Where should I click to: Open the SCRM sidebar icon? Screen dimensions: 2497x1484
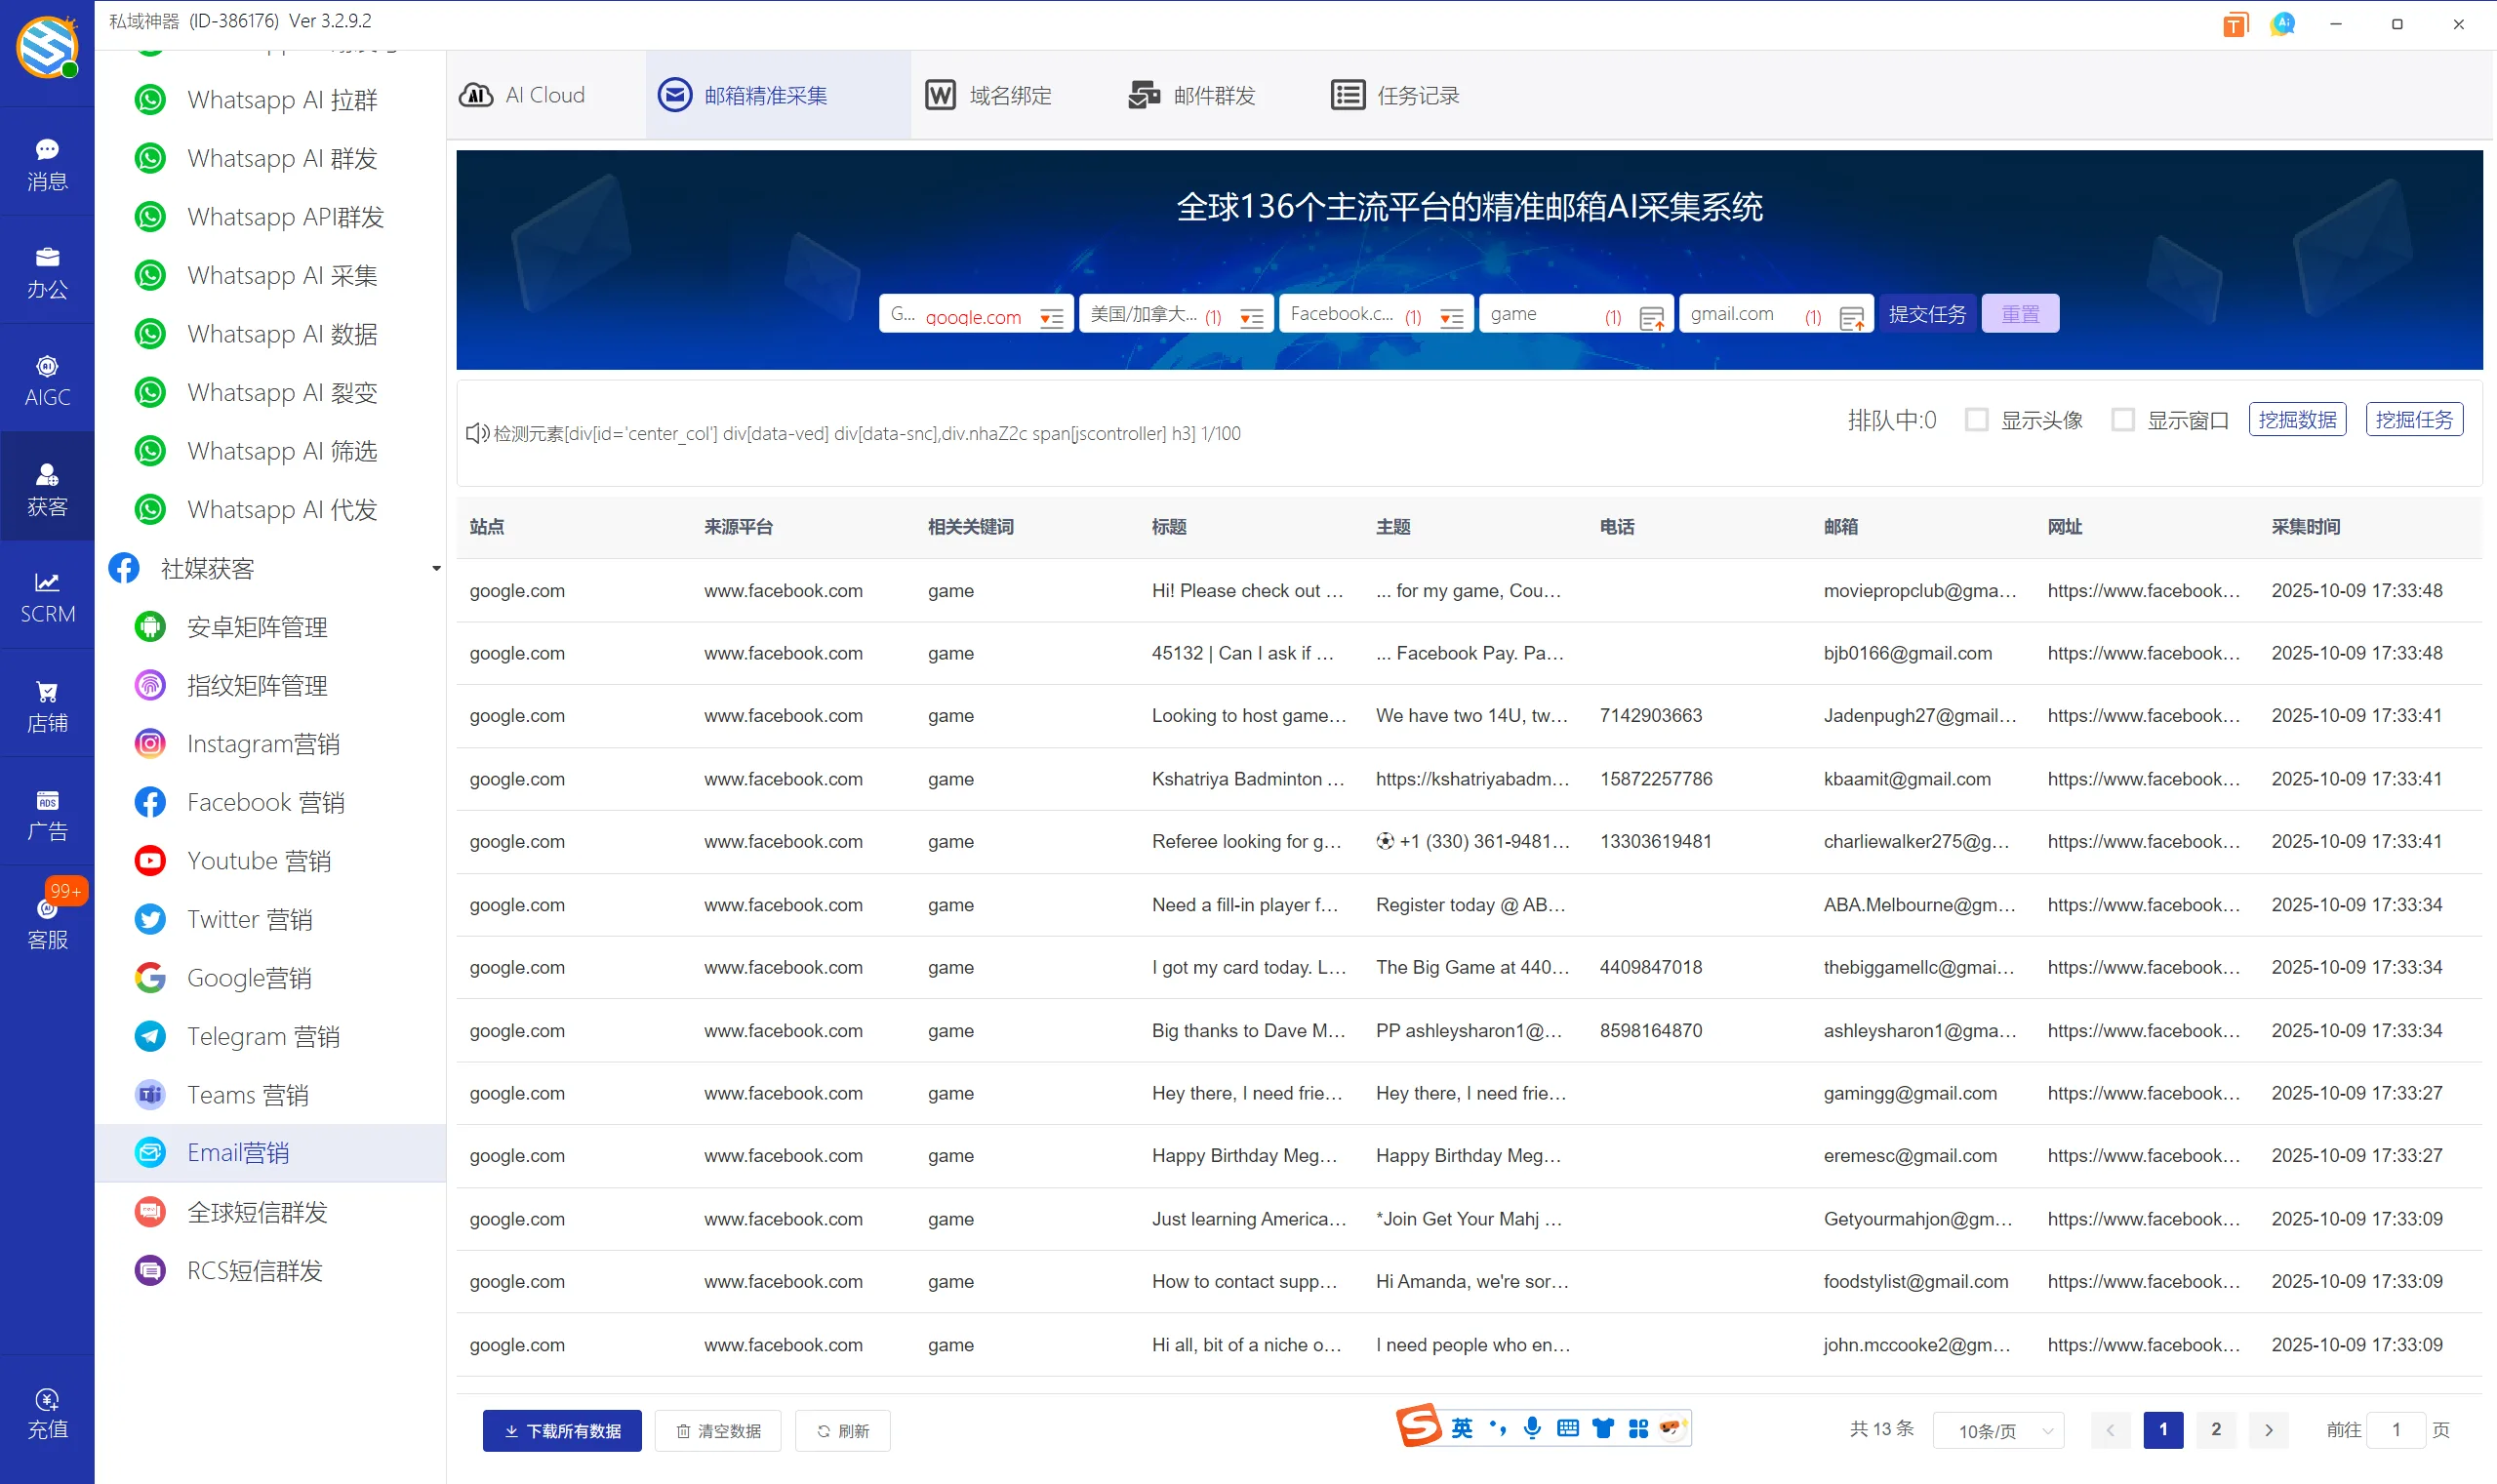[x=47, y=597]
